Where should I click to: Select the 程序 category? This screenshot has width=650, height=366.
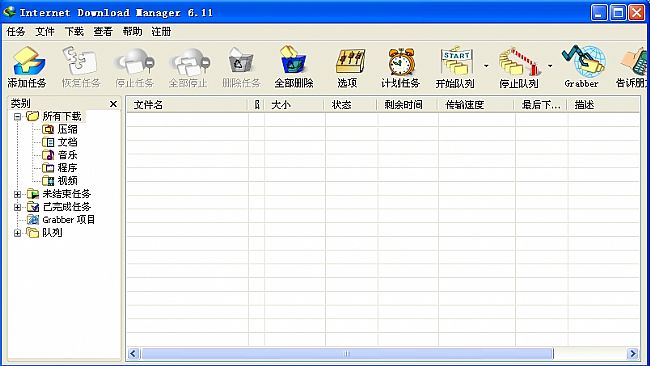tap(68, 168)
